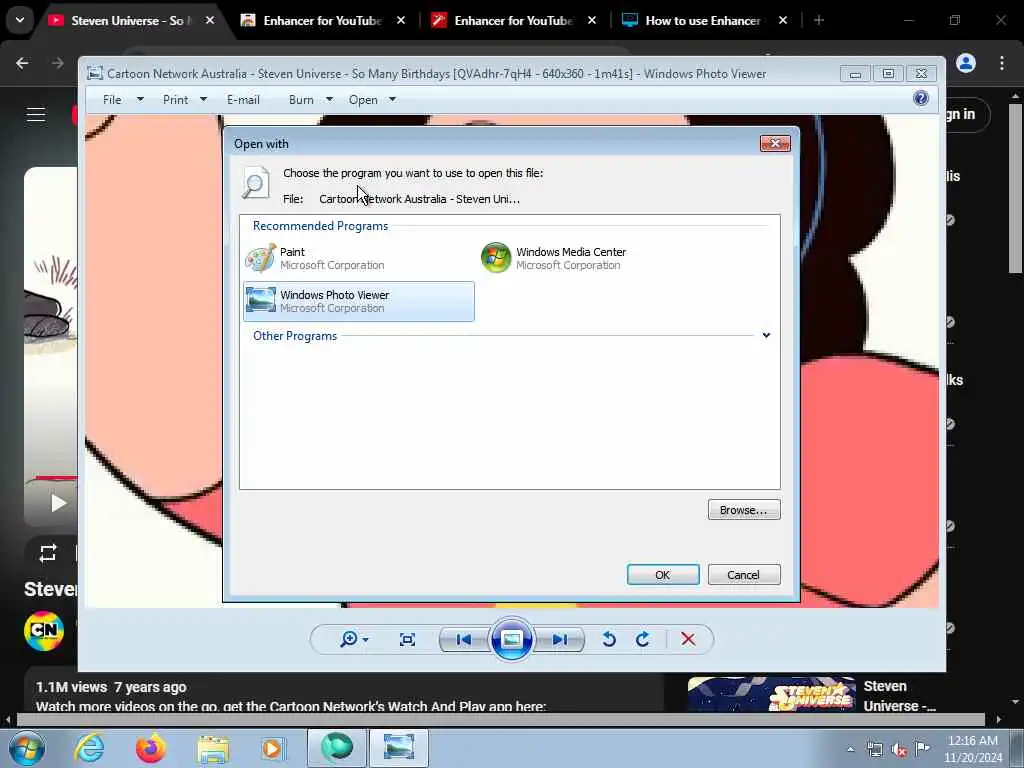The image size is (1024, 768).
Task: Rotate photo counterclockwise
Action: pos(609,639)
